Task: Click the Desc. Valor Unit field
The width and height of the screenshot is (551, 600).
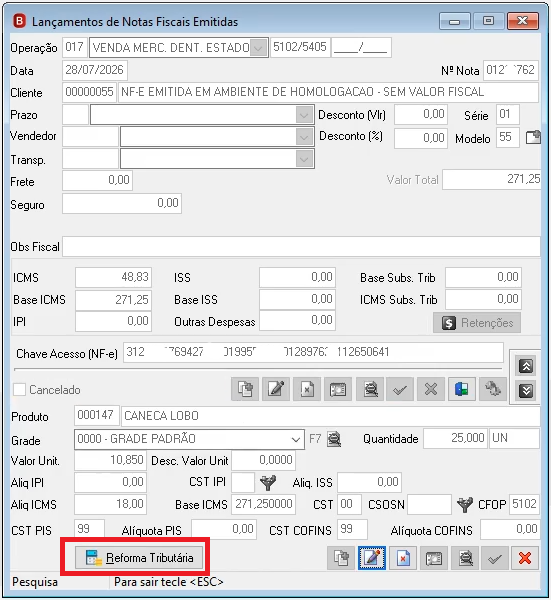Action: point(264,460)
